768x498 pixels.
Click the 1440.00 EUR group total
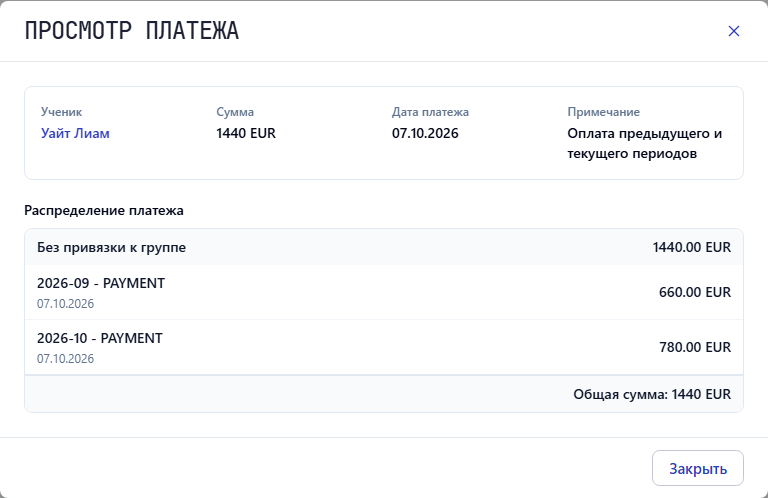coord(692,247)
